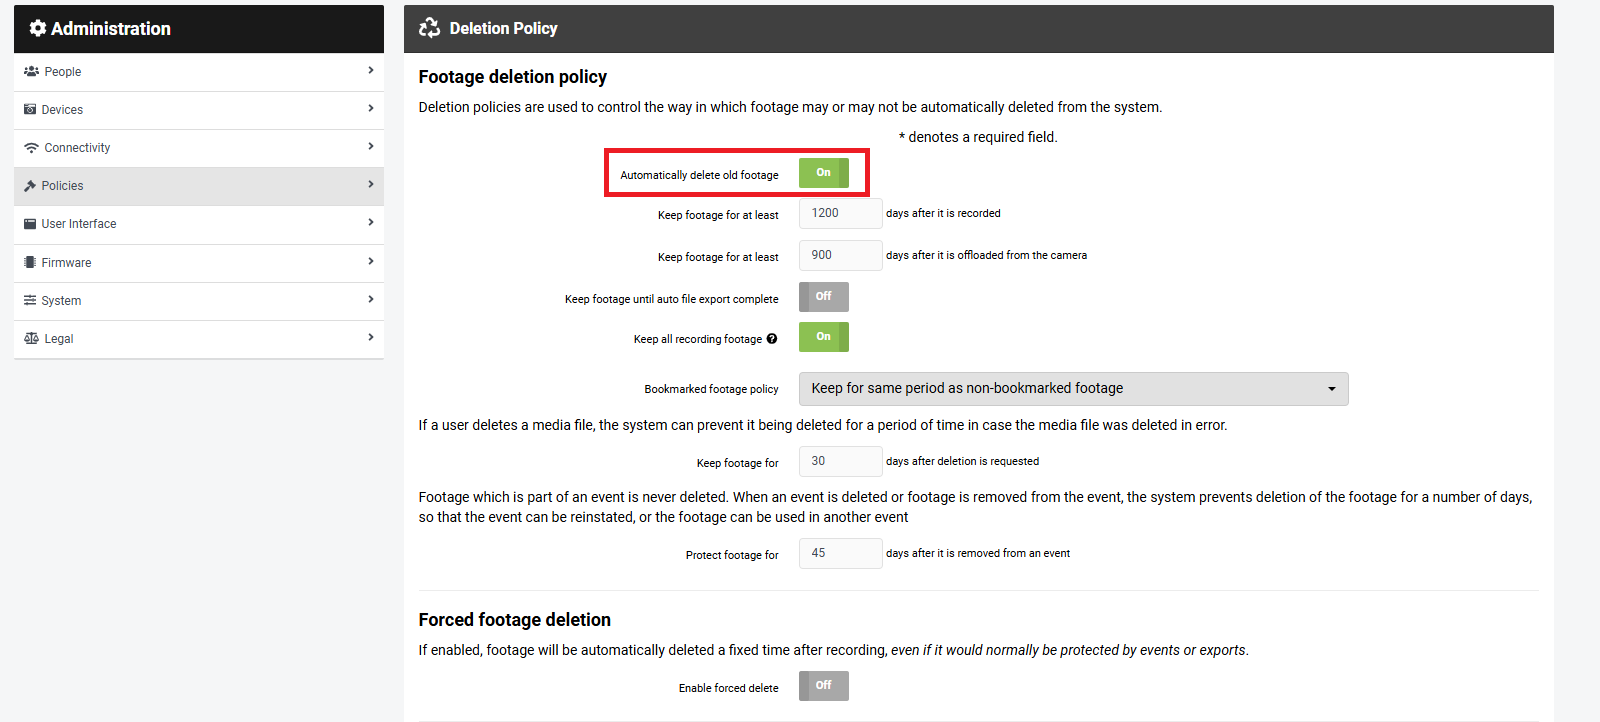Click the Connectivity wifi icon

pos(31,148)
